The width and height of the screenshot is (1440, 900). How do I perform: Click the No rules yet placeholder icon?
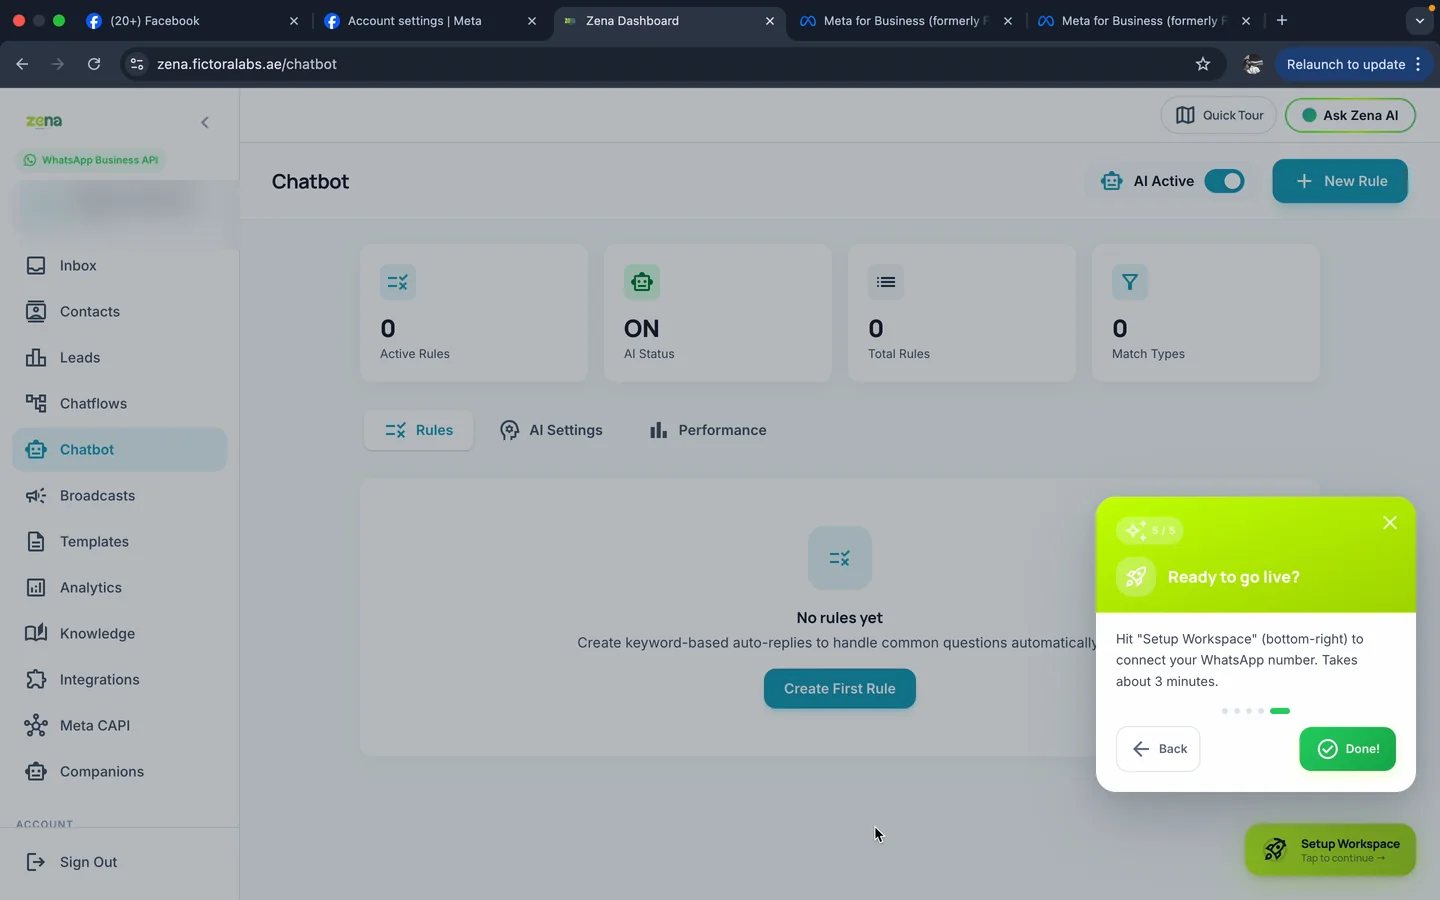point(840,558)
